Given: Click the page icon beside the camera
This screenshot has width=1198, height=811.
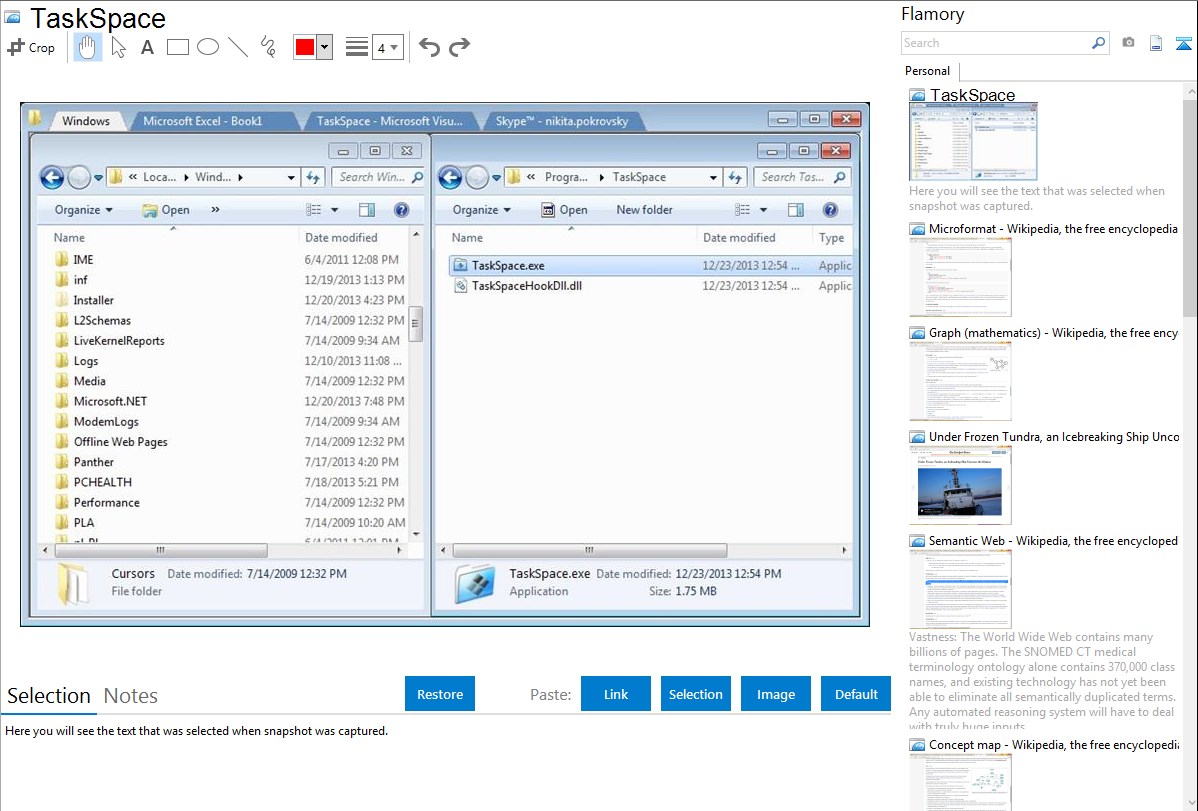Looking at the screenshot, I should pyautogui.click(x=1156, y=43).
